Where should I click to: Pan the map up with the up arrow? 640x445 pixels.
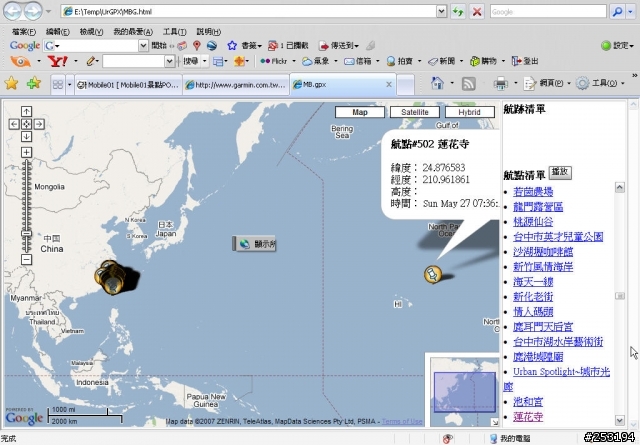coord(27,111)
